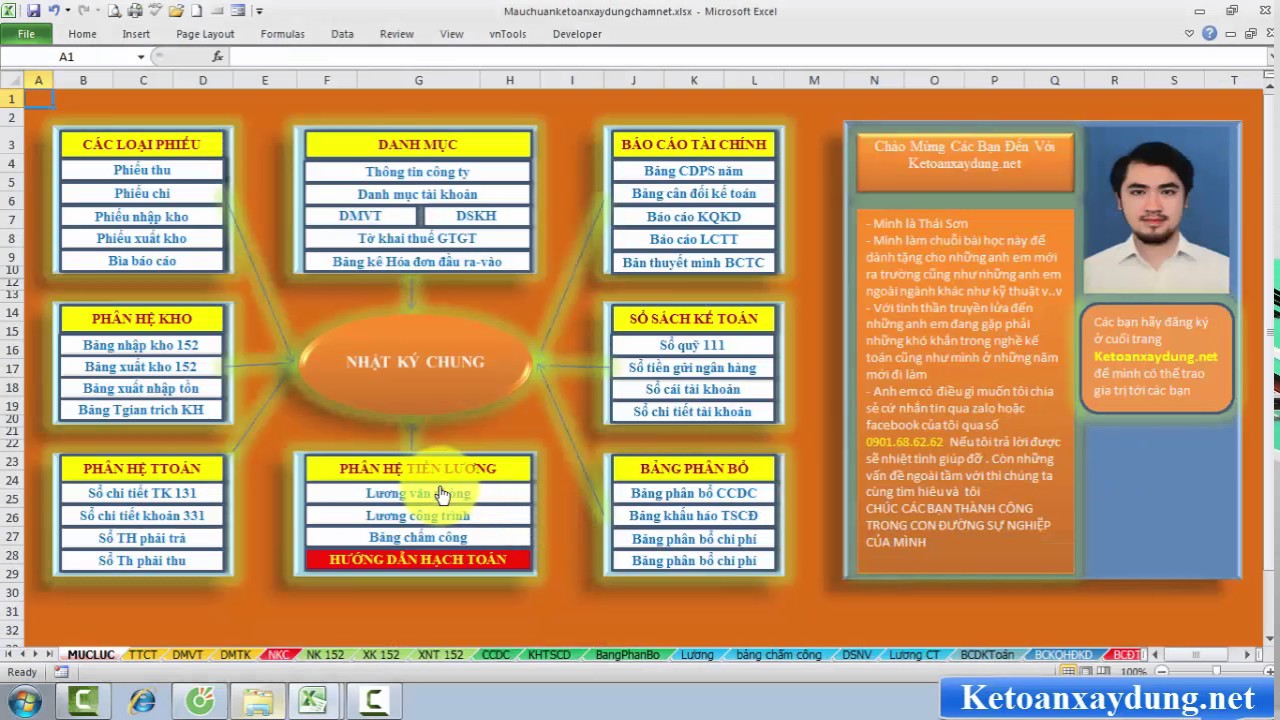Click the DMVT button
The image size is (1280, 720).
pyautogui.click(x=360, y=216)
